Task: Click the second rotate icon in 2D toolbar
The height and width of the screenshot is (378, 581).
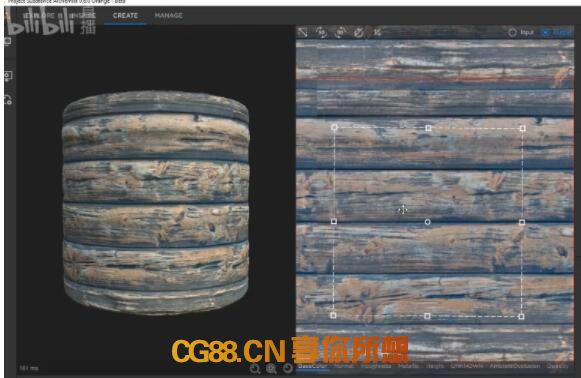Action: (x=322, y=33)
